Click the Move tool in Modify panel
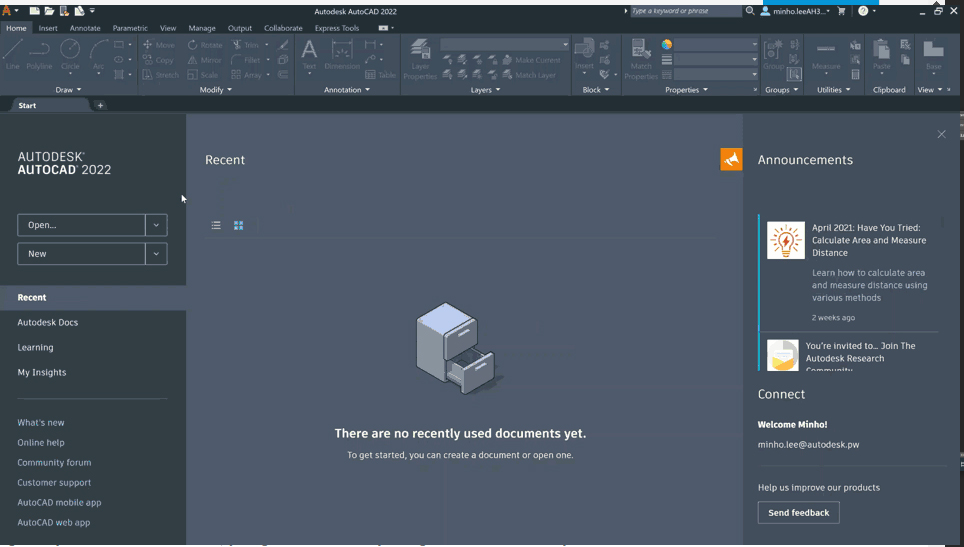The height and width of the screenshot is (547, 964). click(x=159, y=45)
